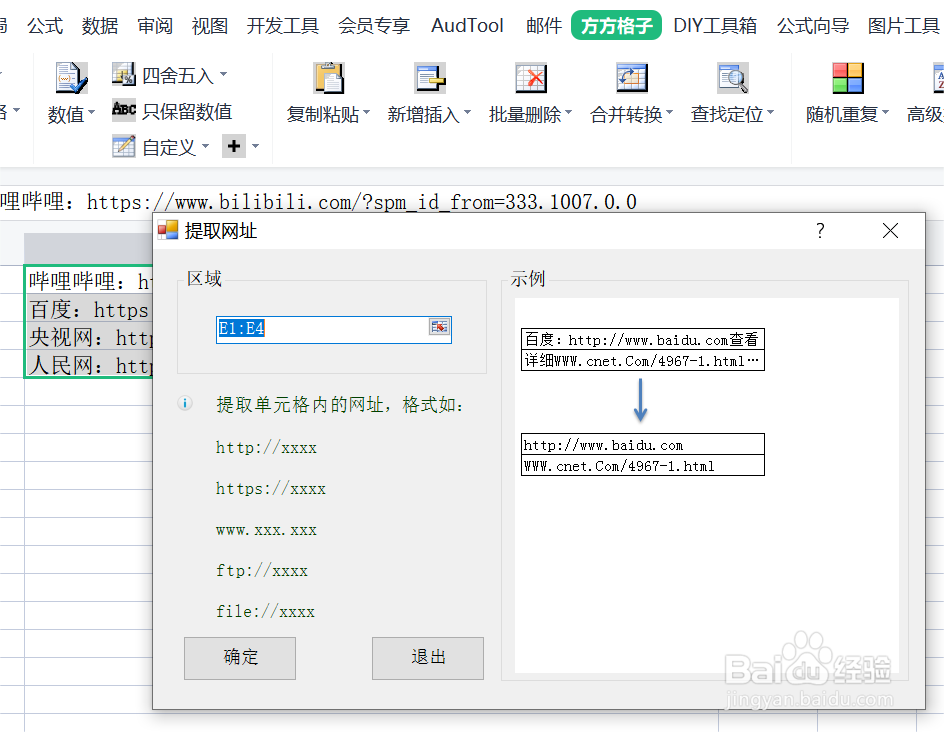Open the 公式向导 tab
Image resolution: width=944 pixels, height=732 pixels.
(x=813, y=26)
